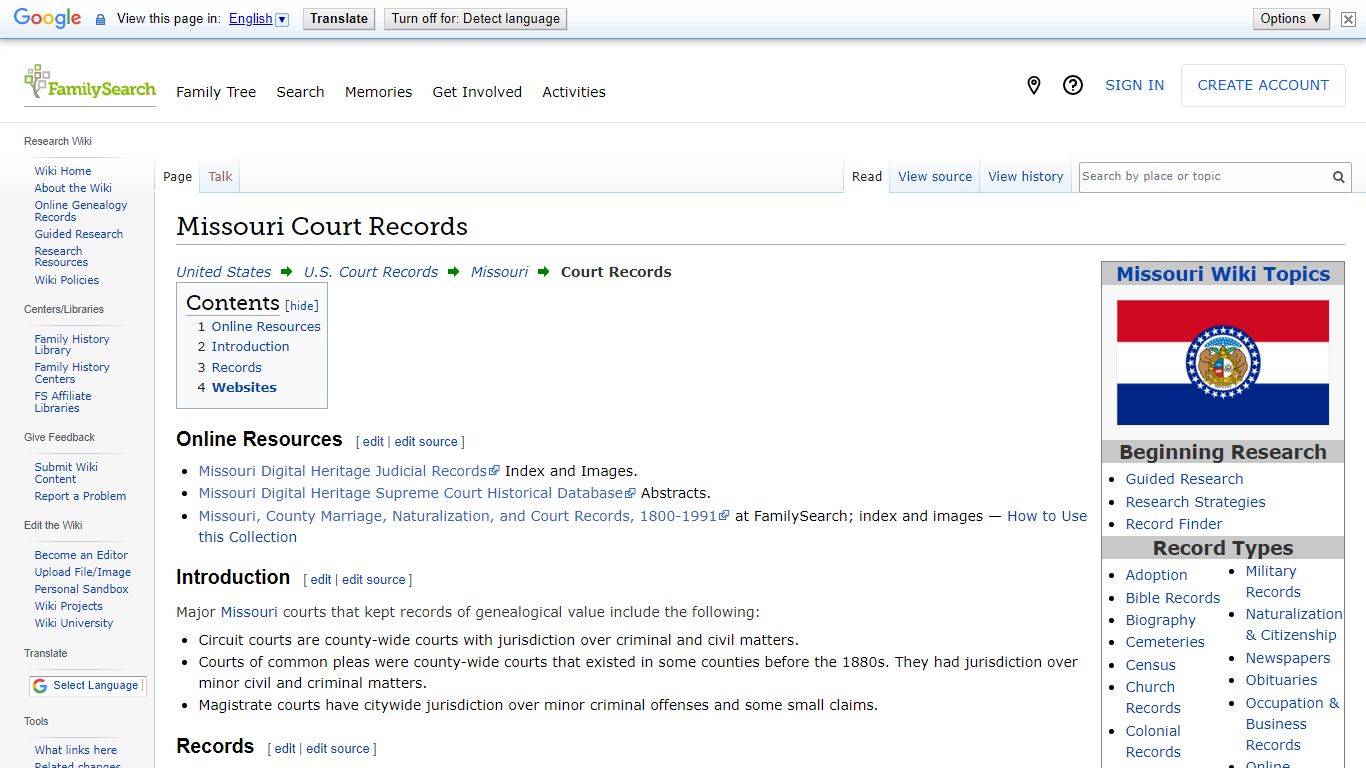Viewport: 1366px width, 768px height.
Task: Click the Translate button
Action: tap(339, 18)
